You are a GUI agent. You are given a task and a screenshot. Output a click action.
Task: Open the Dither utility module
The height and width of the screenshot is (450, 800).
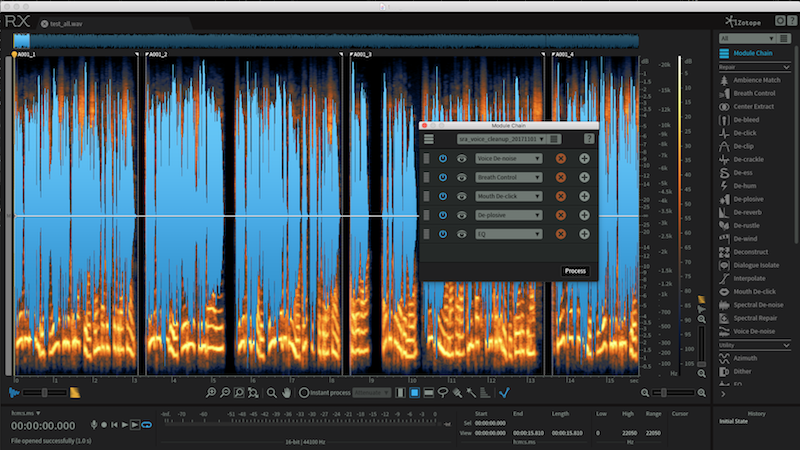tap(736, 371)
